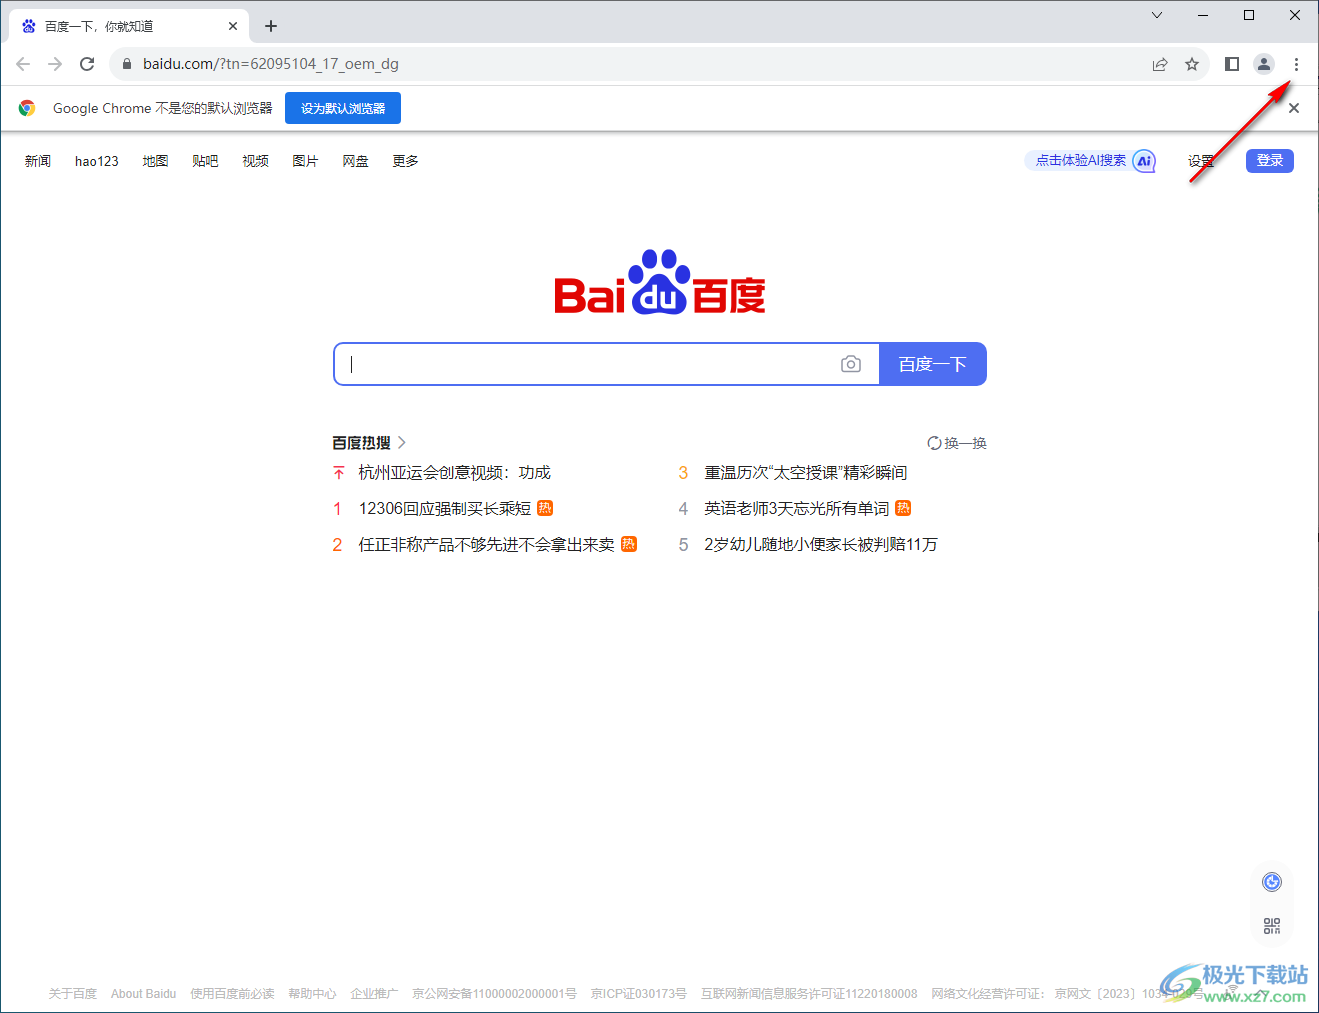Open a new tab with plus button
1319x1013 pixels.
point(271,26)
